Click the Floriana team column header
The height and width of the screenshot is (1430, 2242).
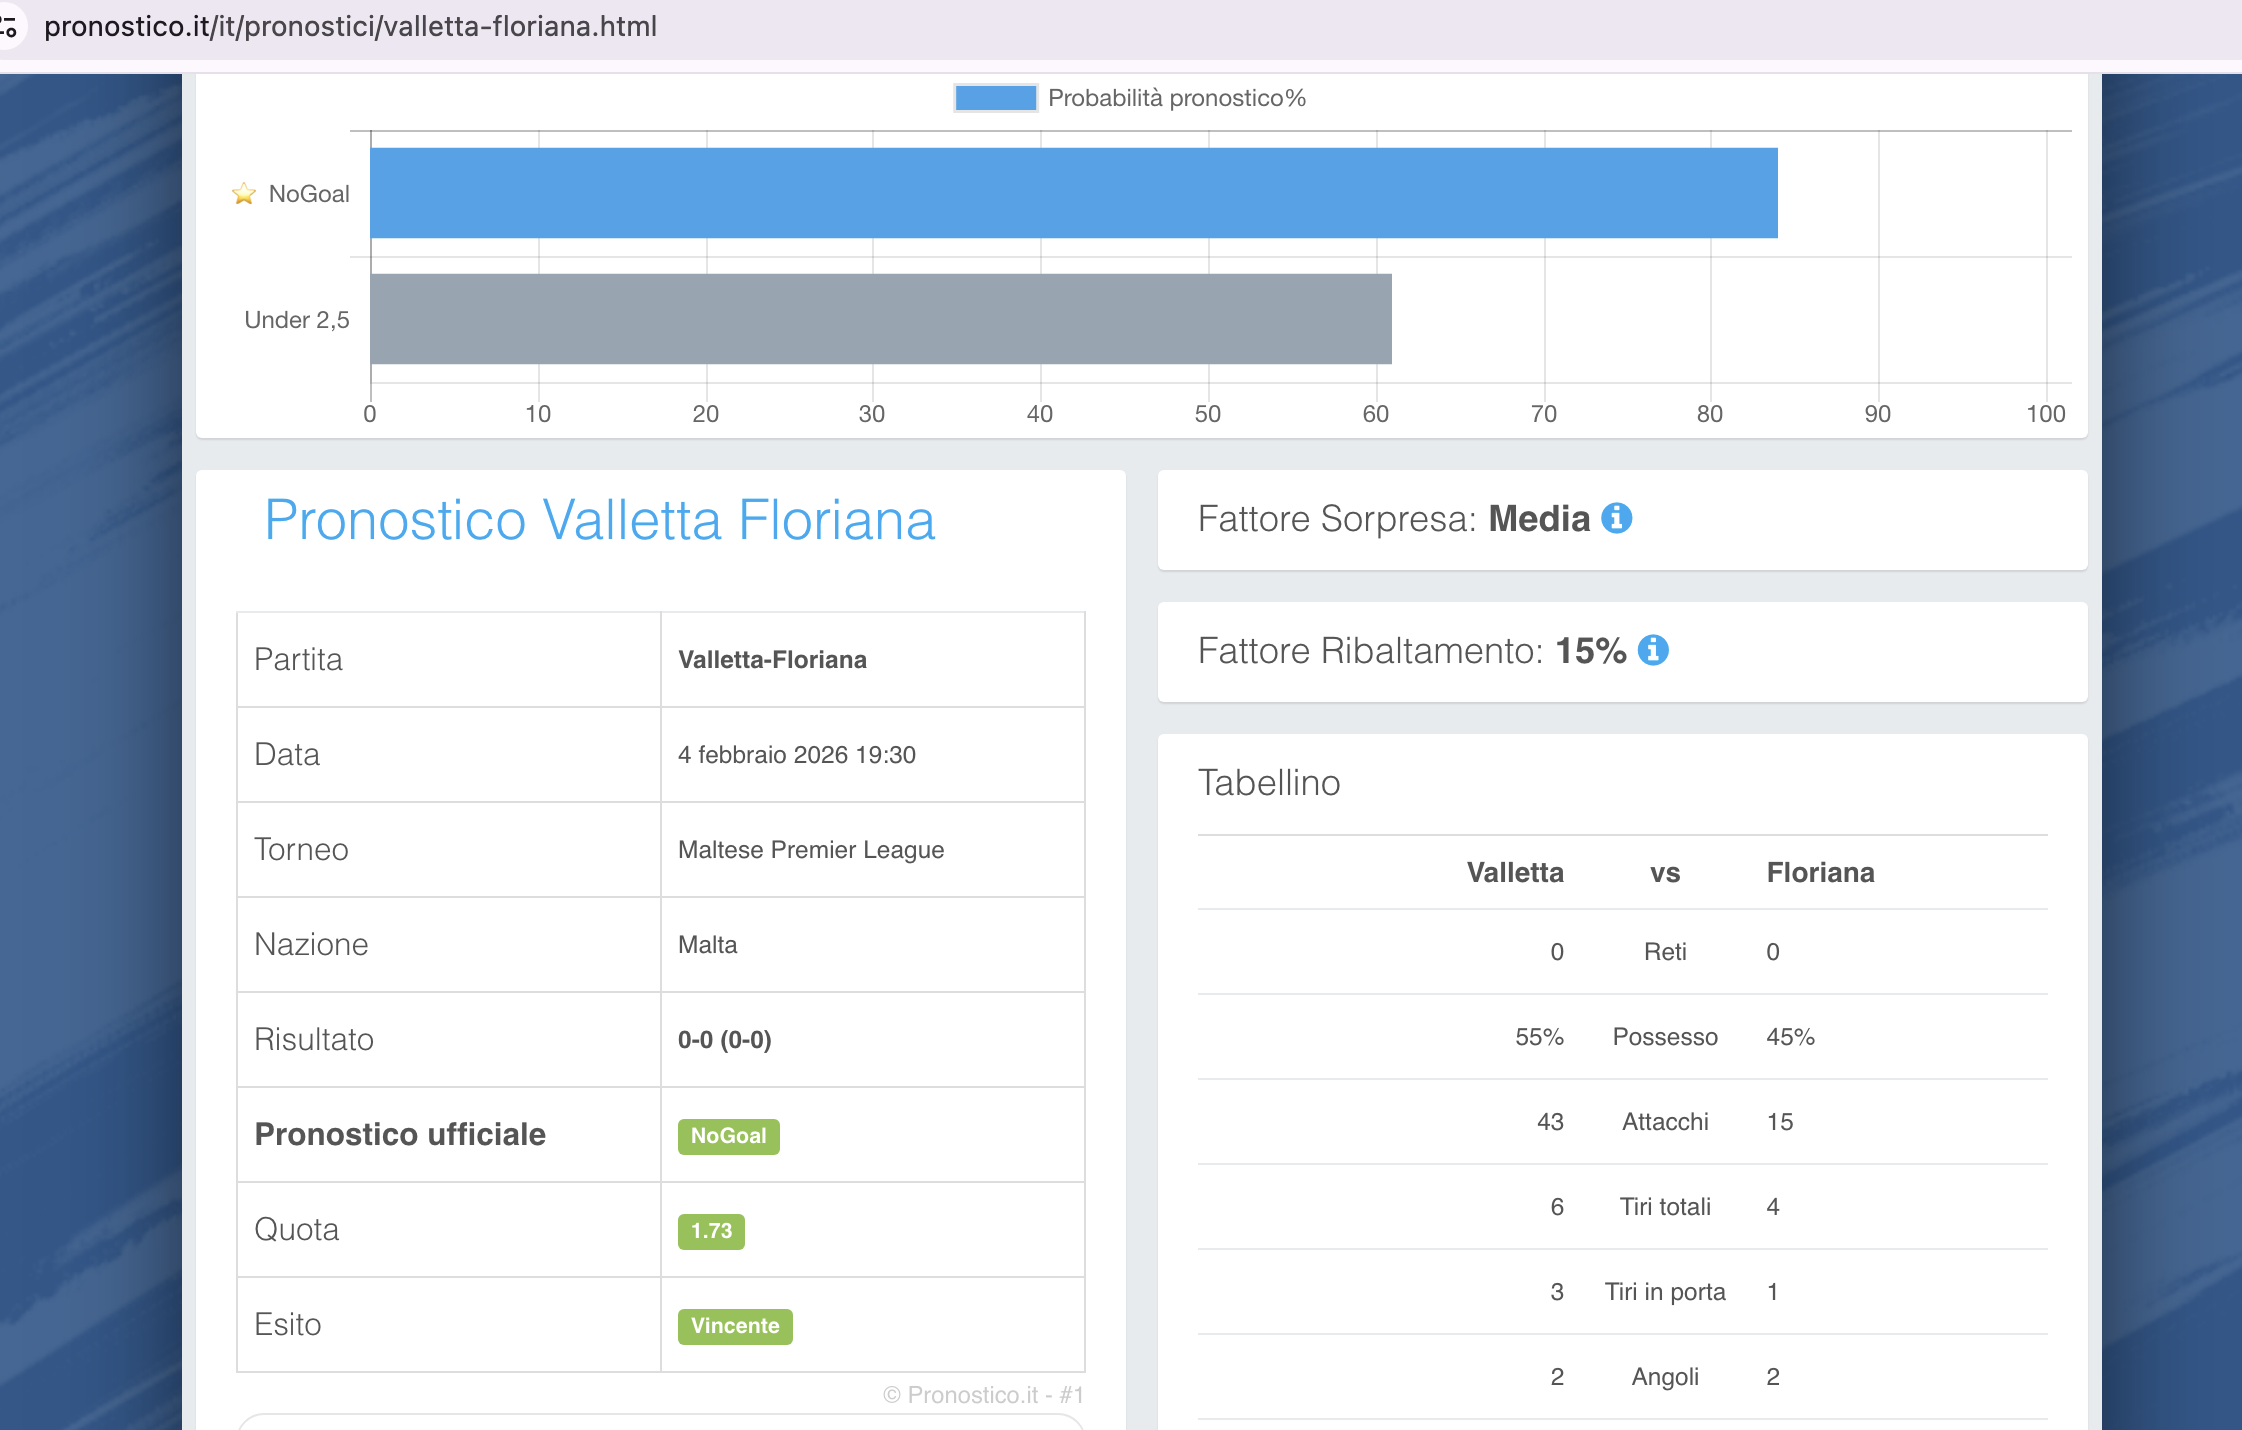tap(1820, 872)
